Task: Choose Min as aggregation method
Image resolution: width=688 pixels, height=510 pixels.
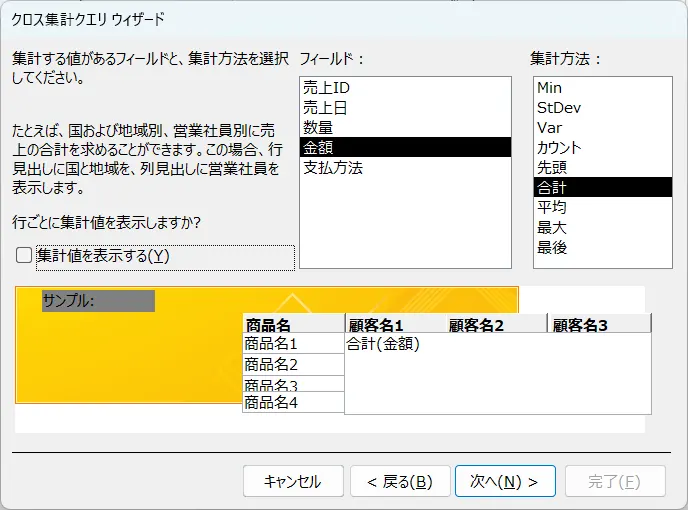Action: click(602, 88)
